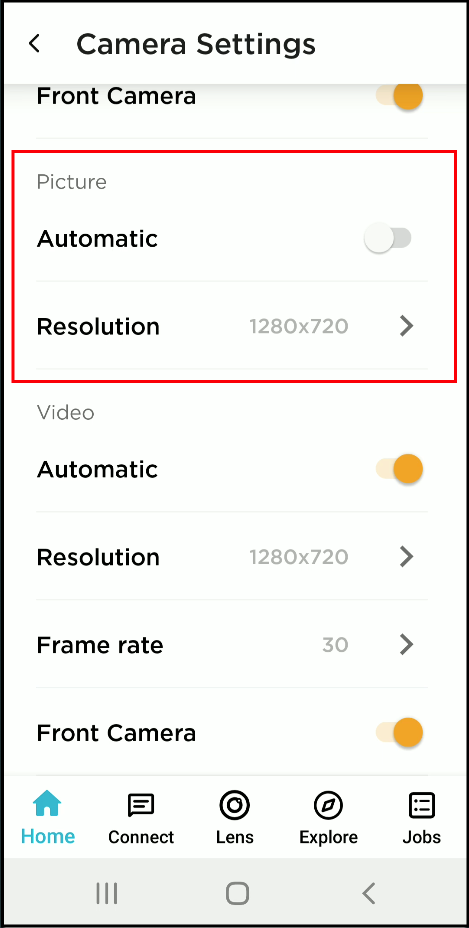Open the Jobs list icon
This screenshot has height=928, width=469.
pos(422,805)
